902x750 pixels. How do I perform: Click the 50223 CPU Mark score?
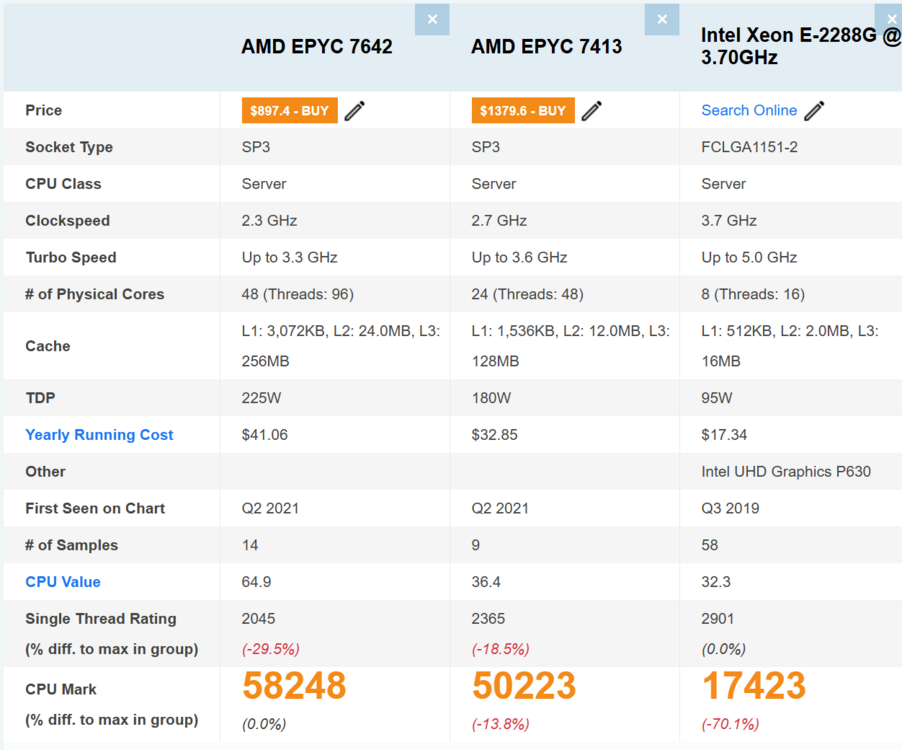point(523,686)
